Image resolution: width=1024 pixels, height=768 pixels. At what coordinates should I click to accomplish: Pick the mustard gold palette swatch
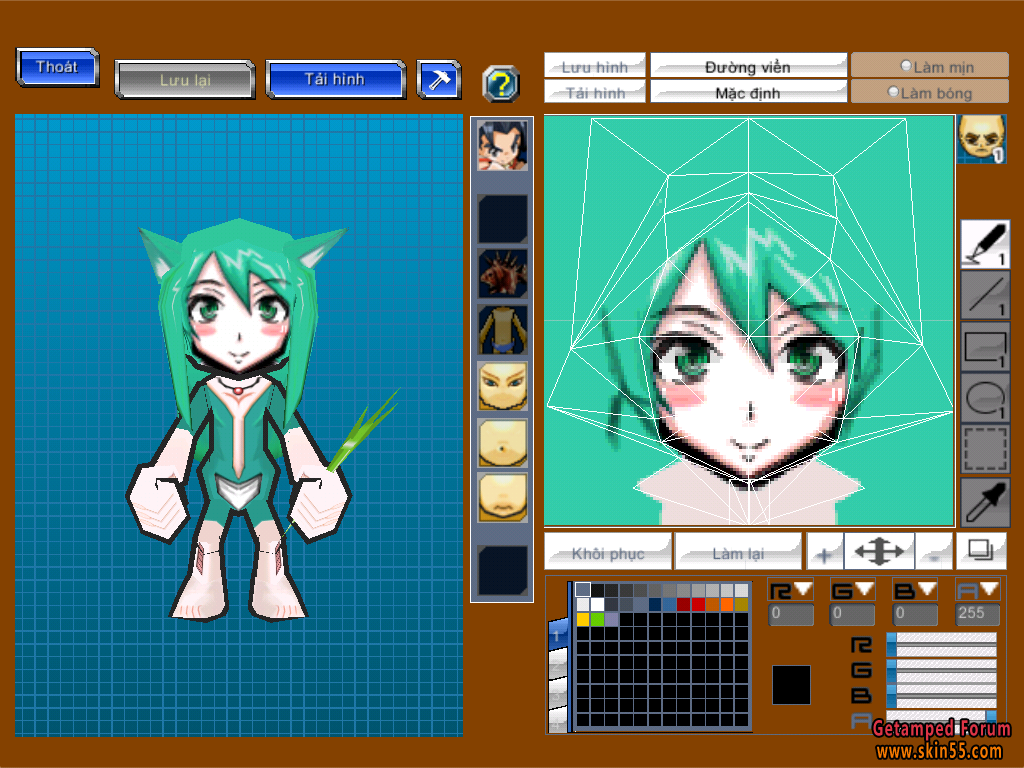coord(741,604)
